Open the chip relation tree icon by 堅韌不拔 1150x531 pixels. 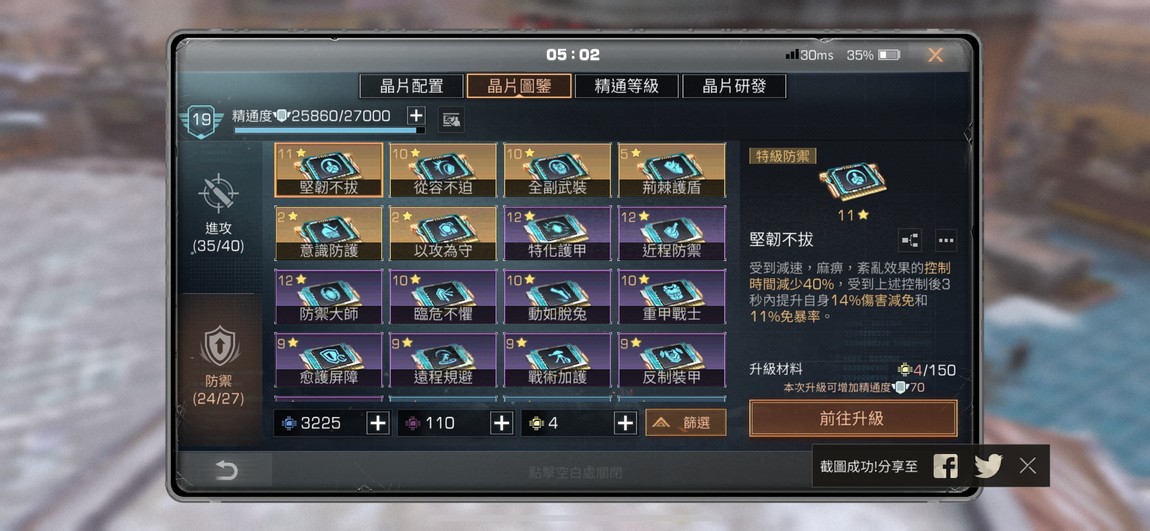909,240
